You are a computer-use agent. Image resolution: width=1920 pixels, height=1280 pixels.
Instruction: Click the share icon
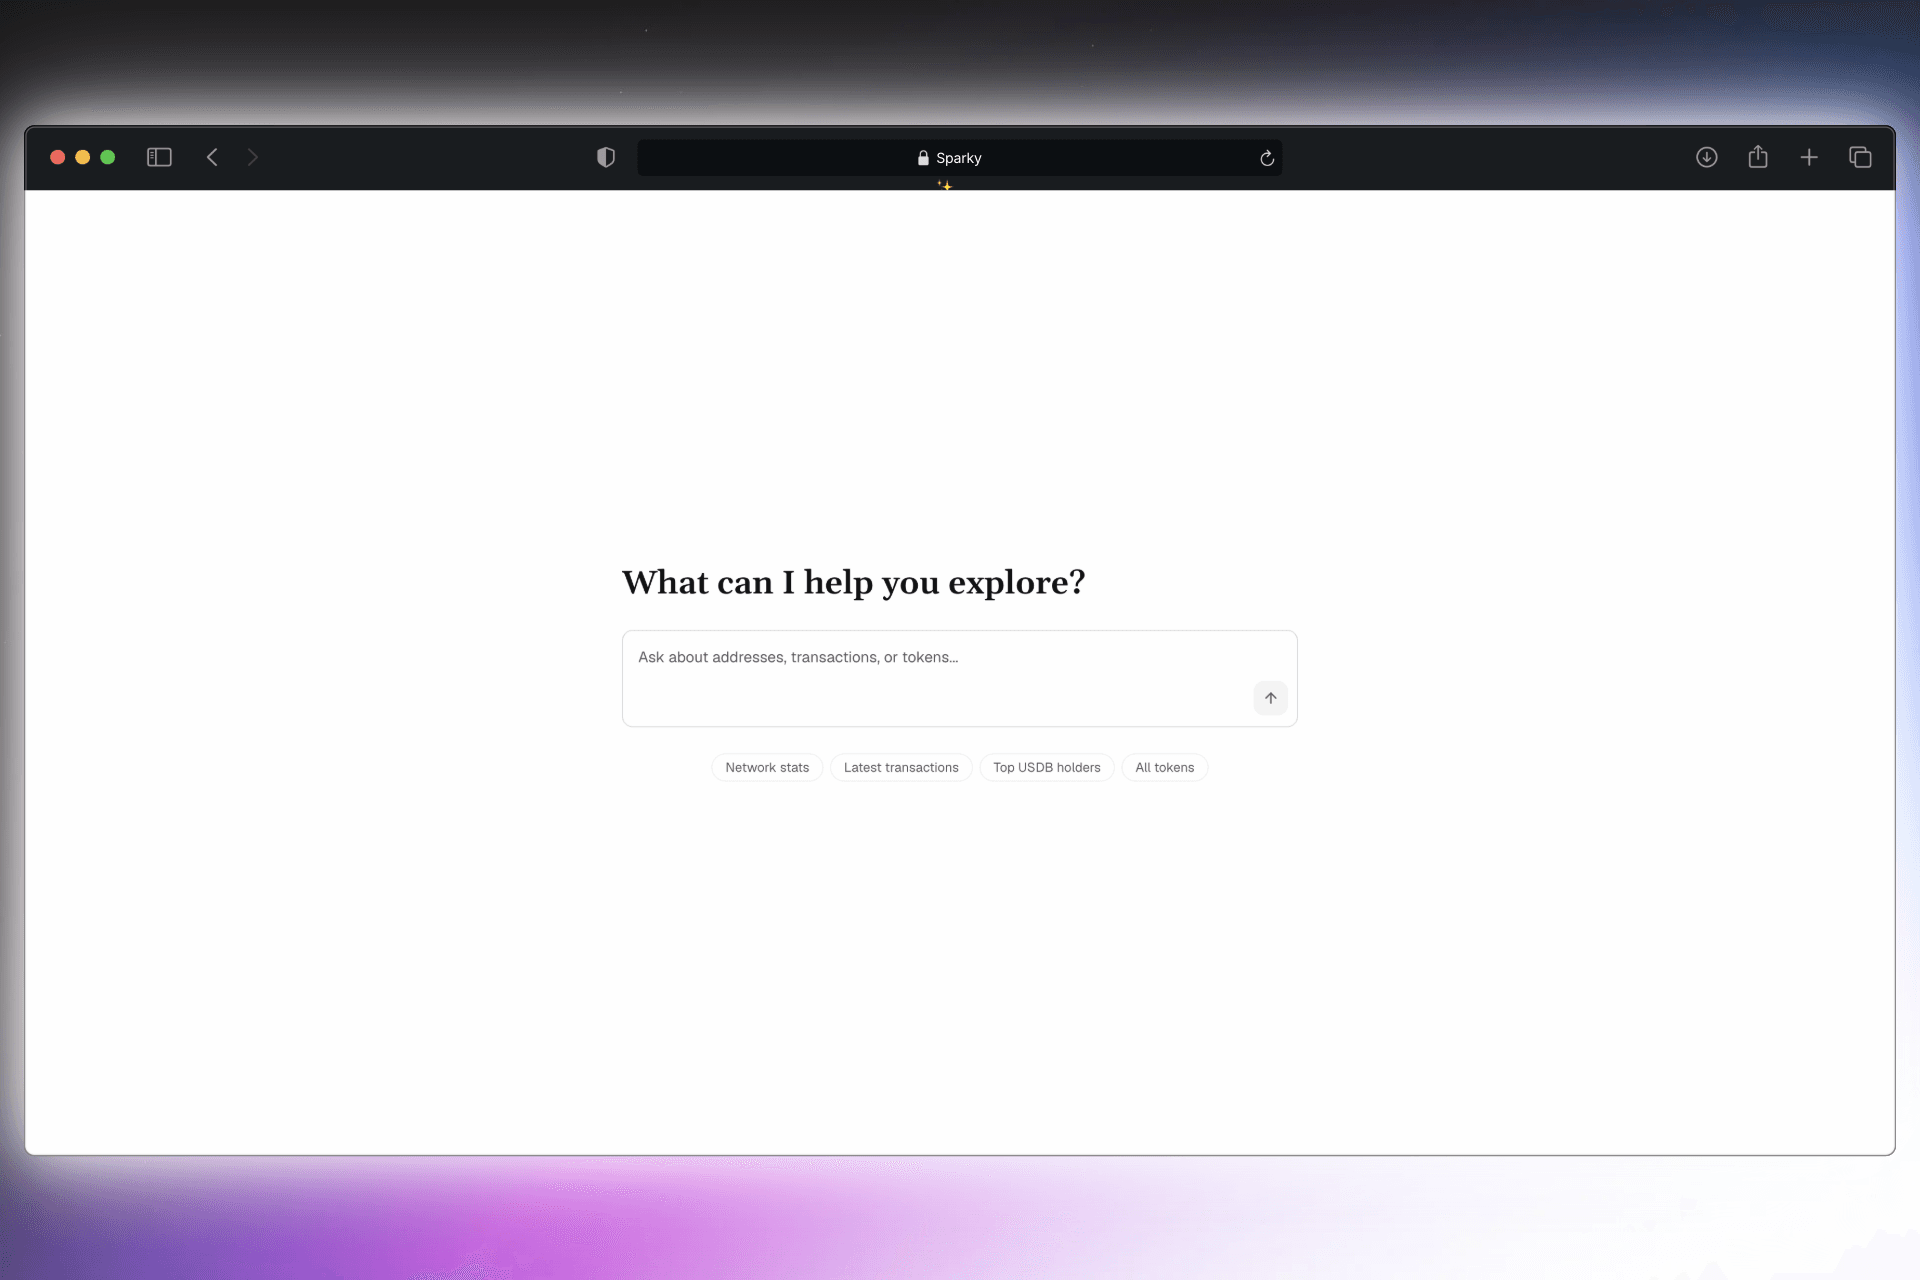1759,157
